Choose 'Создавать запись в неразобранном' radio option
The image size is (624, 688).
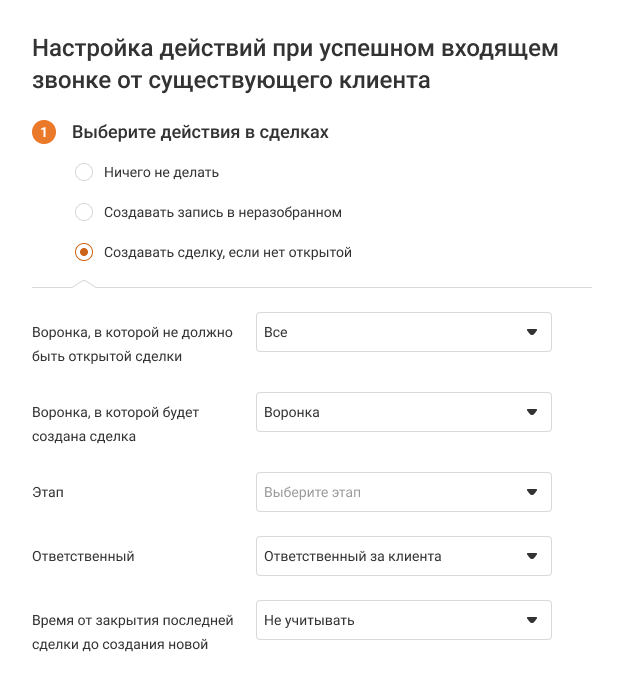[85, 212]
